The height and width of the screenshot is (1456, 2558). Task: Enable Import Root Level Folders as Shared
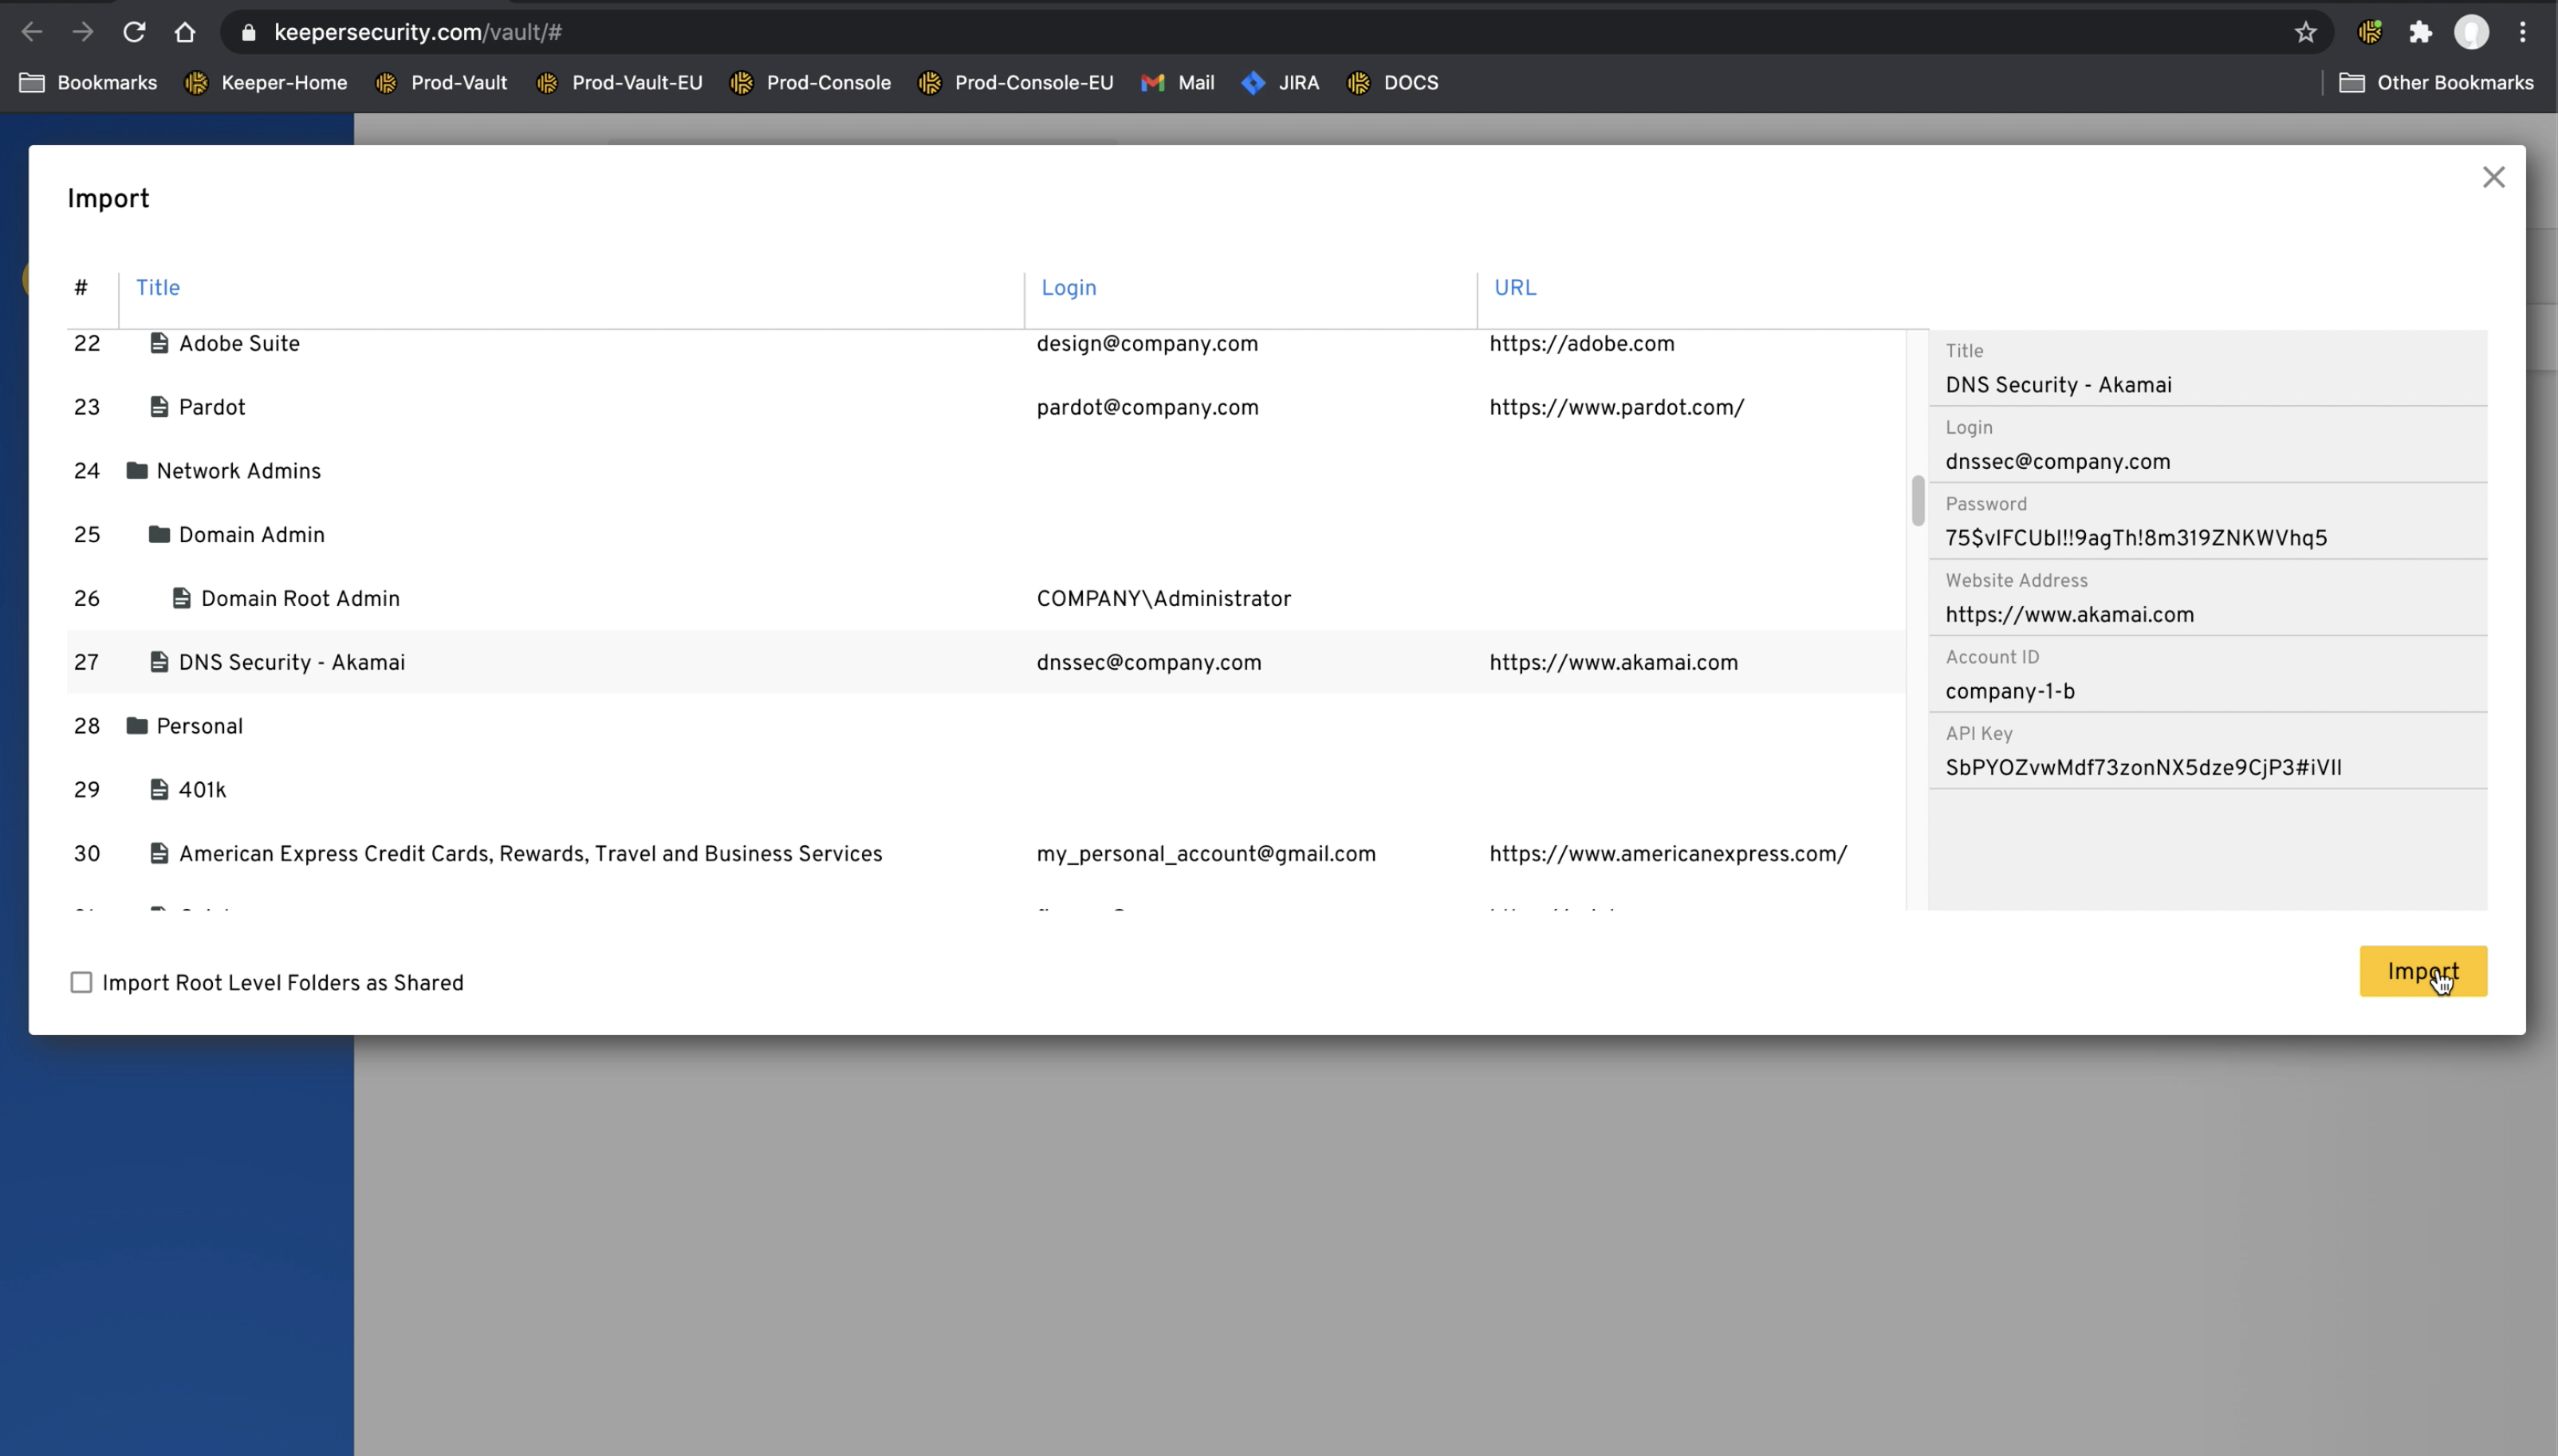(x=81, y=982)
